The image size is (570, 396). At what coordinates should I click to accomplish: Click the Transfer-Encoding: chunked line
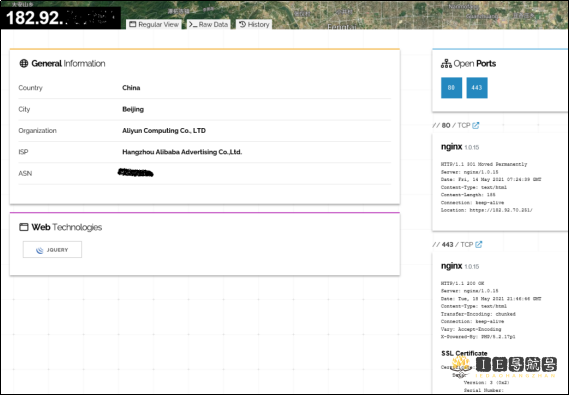click(x=478, y=314)
